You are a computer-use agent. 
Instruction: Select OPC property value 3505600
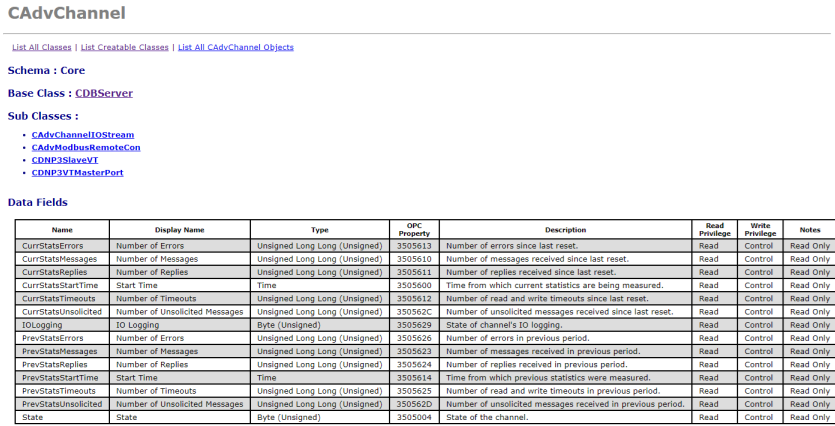413,285
